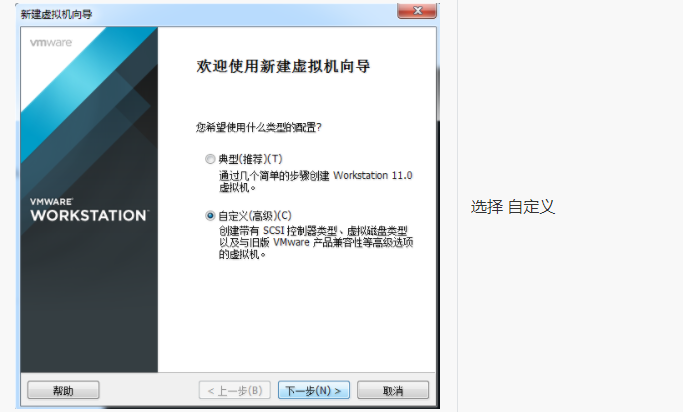Click the typical option's Workstation 11.0 description
683x412 pixels.
pos(315,181)
